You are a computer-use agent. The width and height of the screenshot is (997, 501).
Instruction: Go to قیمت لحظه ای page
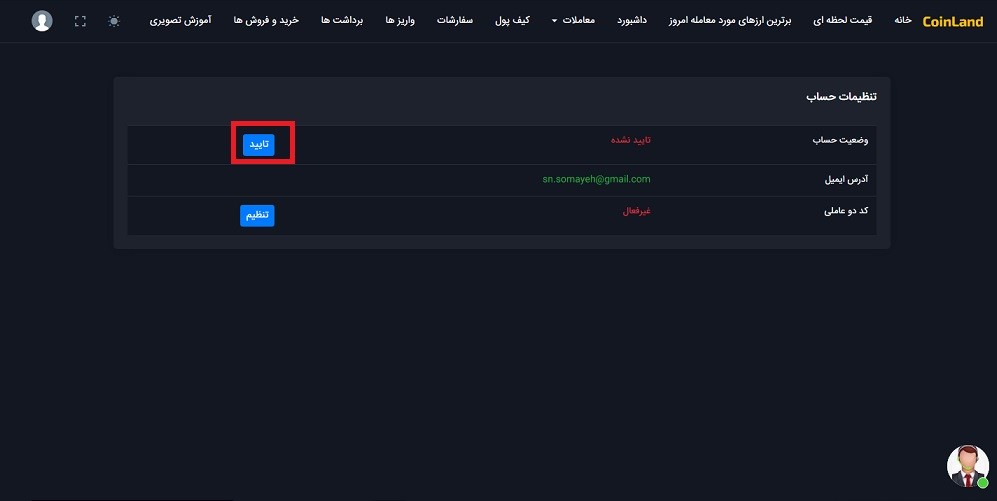842,20
